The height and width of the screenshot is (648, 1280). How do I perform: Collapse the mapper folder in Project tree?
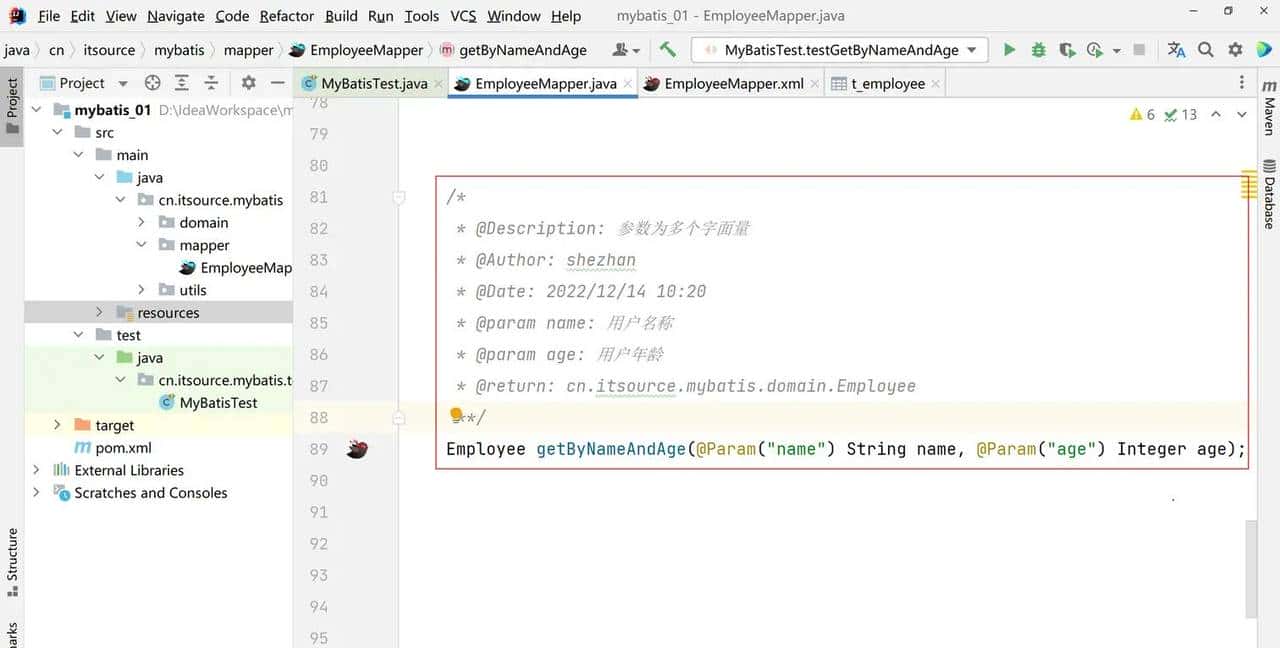click(x=141, y=244)
